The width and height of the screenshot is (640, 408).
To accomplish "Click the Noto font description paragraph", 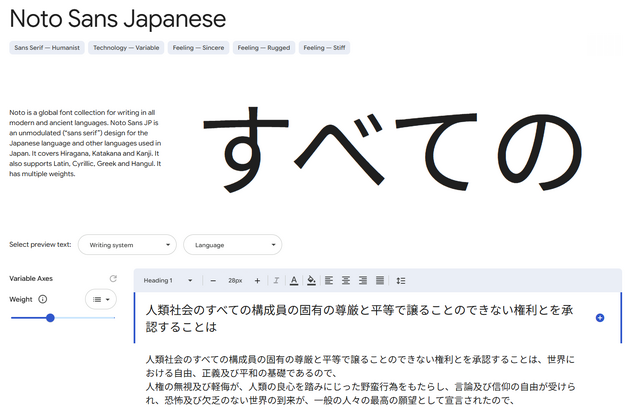I will [85, 143].
